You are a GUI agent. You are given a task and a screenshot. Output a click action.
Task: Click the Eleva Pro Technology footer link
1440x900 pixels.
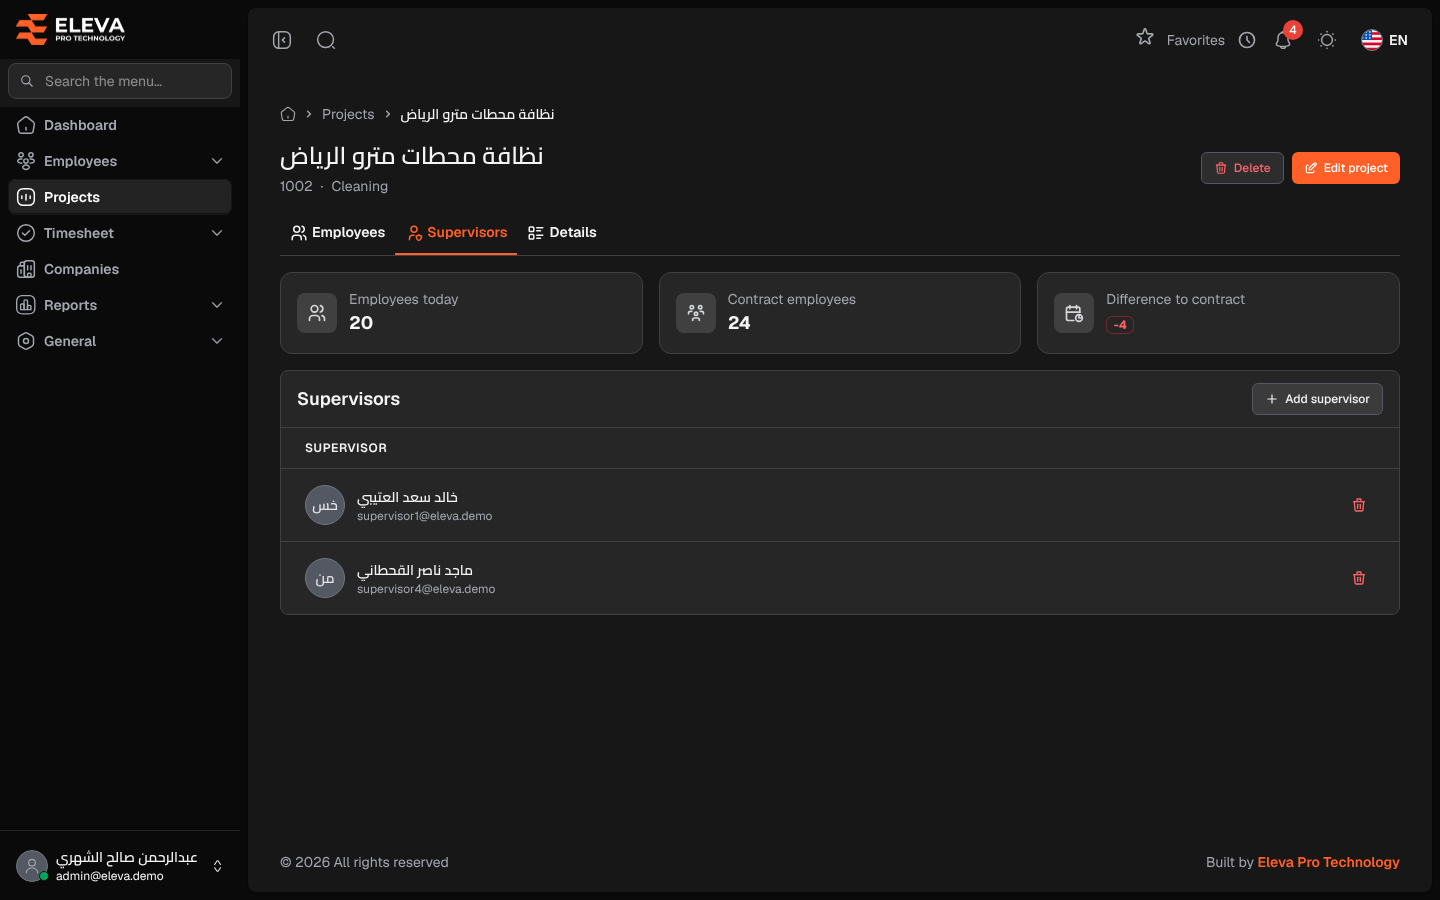1328,862
